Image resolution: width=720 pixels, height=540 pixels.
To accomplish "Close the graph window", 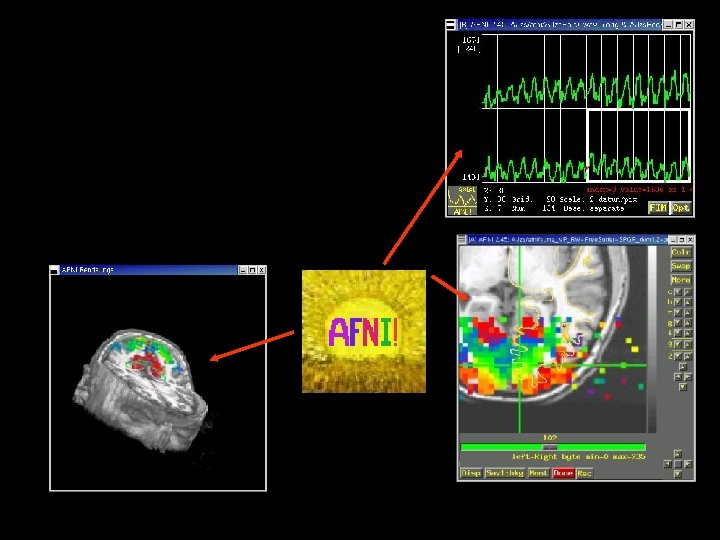I will pos(689,25).
